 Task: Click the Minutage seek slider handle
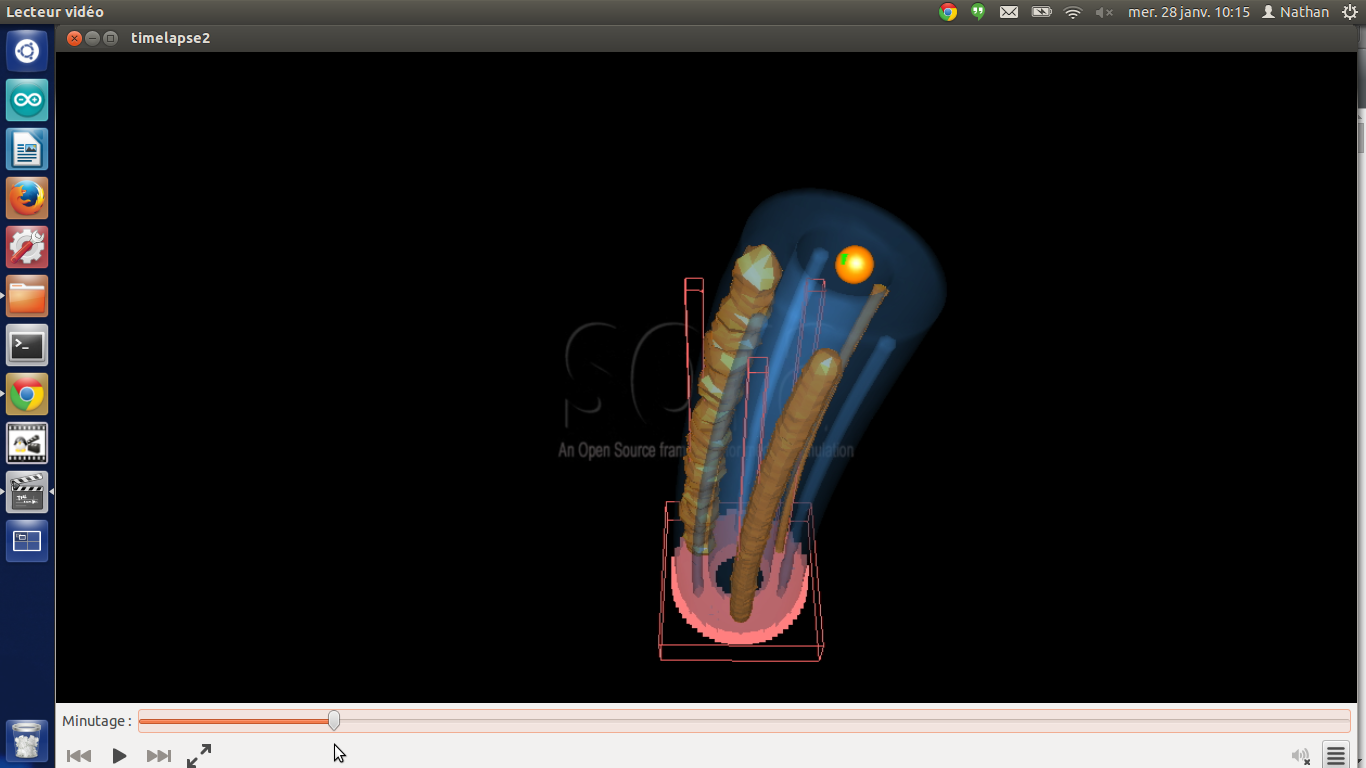(x=334, y=720)
